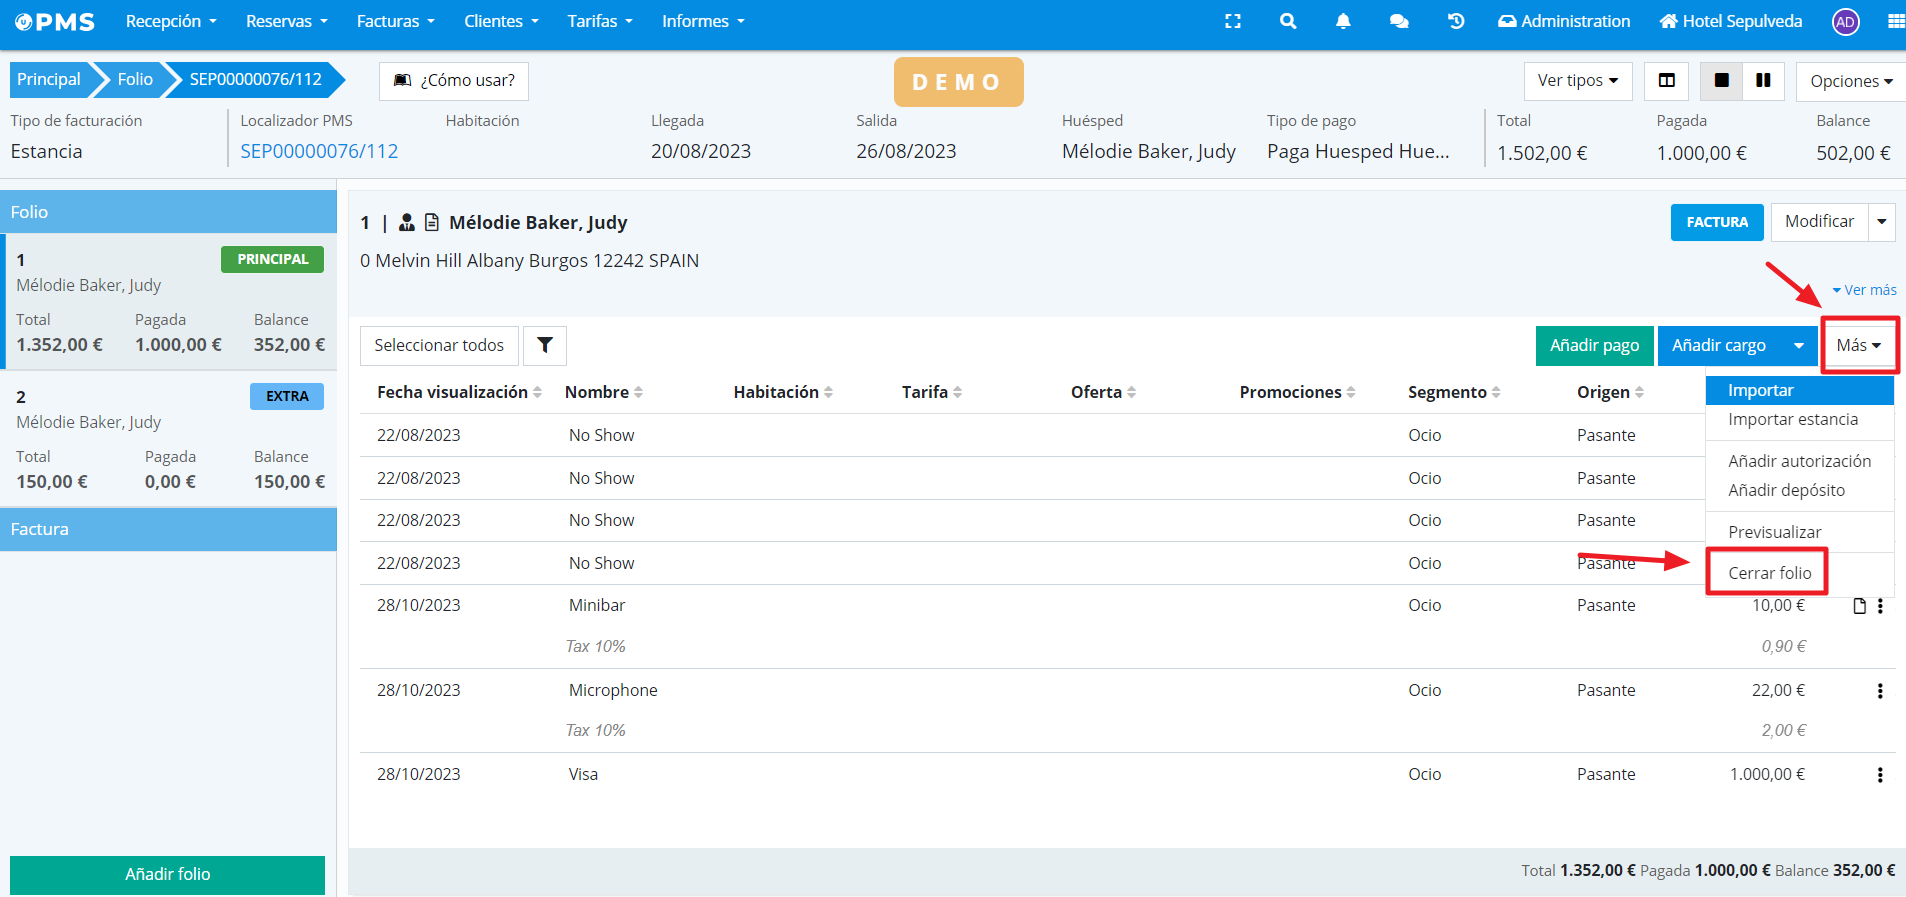The image size is (1906, 897).
Task: Select the EXTRA folio 2 card
Action: coord(169,438)
